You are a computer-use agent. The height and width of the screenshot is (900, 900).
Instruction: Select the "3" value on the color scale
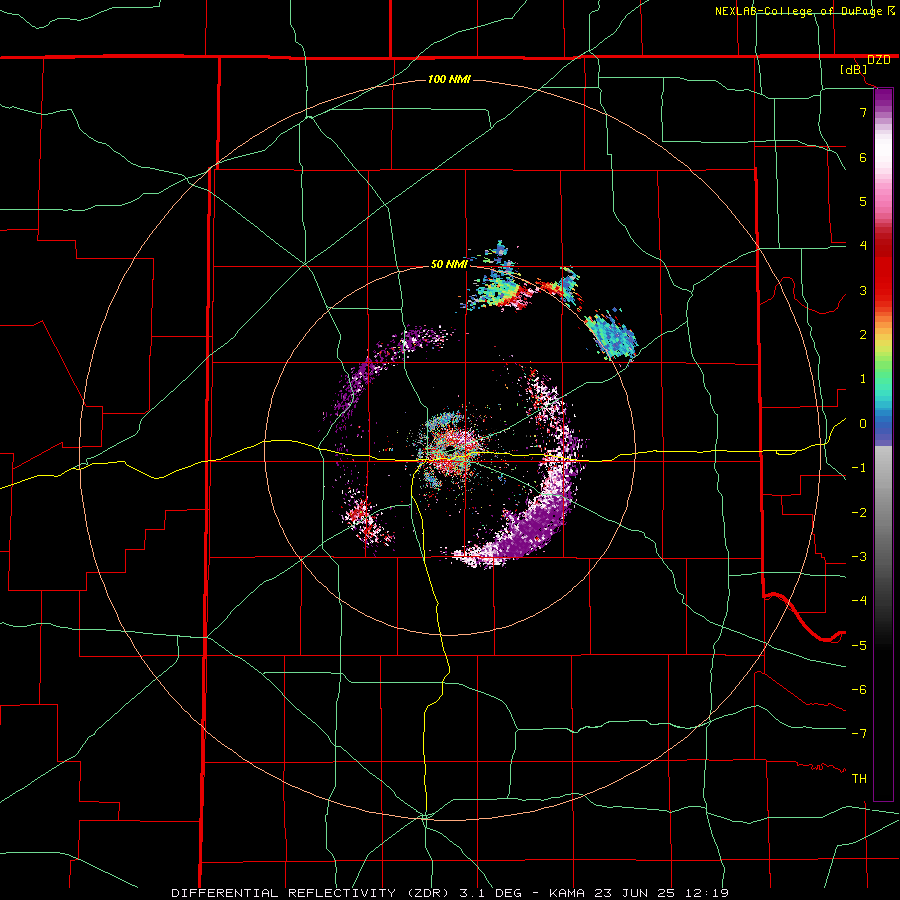pyautogui.click(x=863, y=290)
